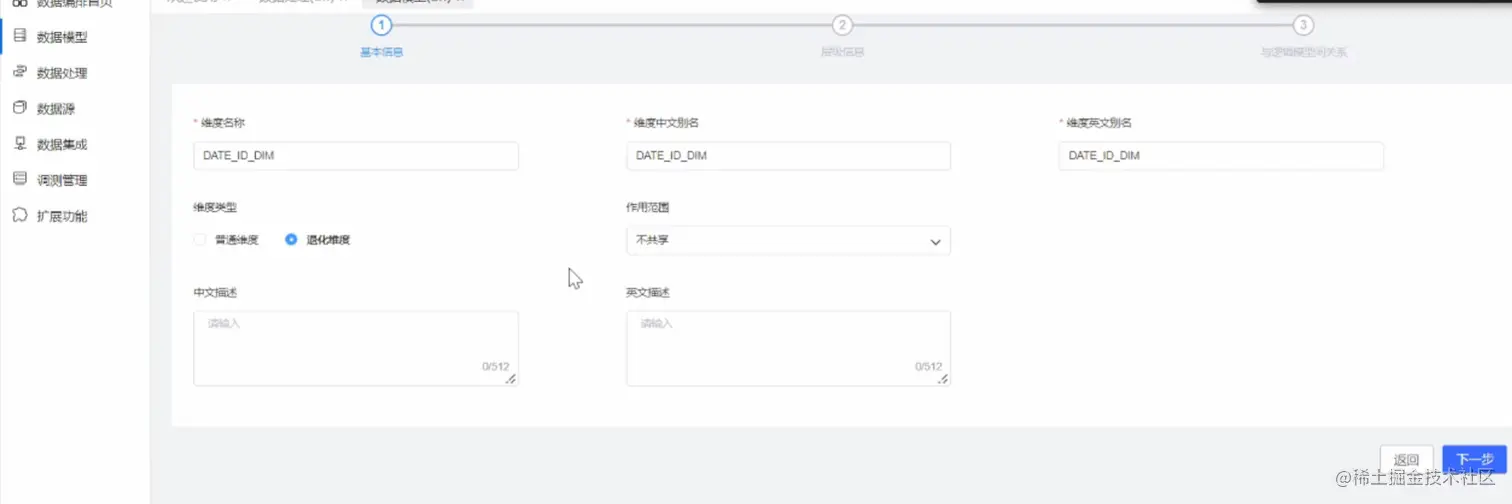This screenshot has height=504, width=1512.
Task: Click the step 1 circle 基本信息
Action: [x=381, y=25]
